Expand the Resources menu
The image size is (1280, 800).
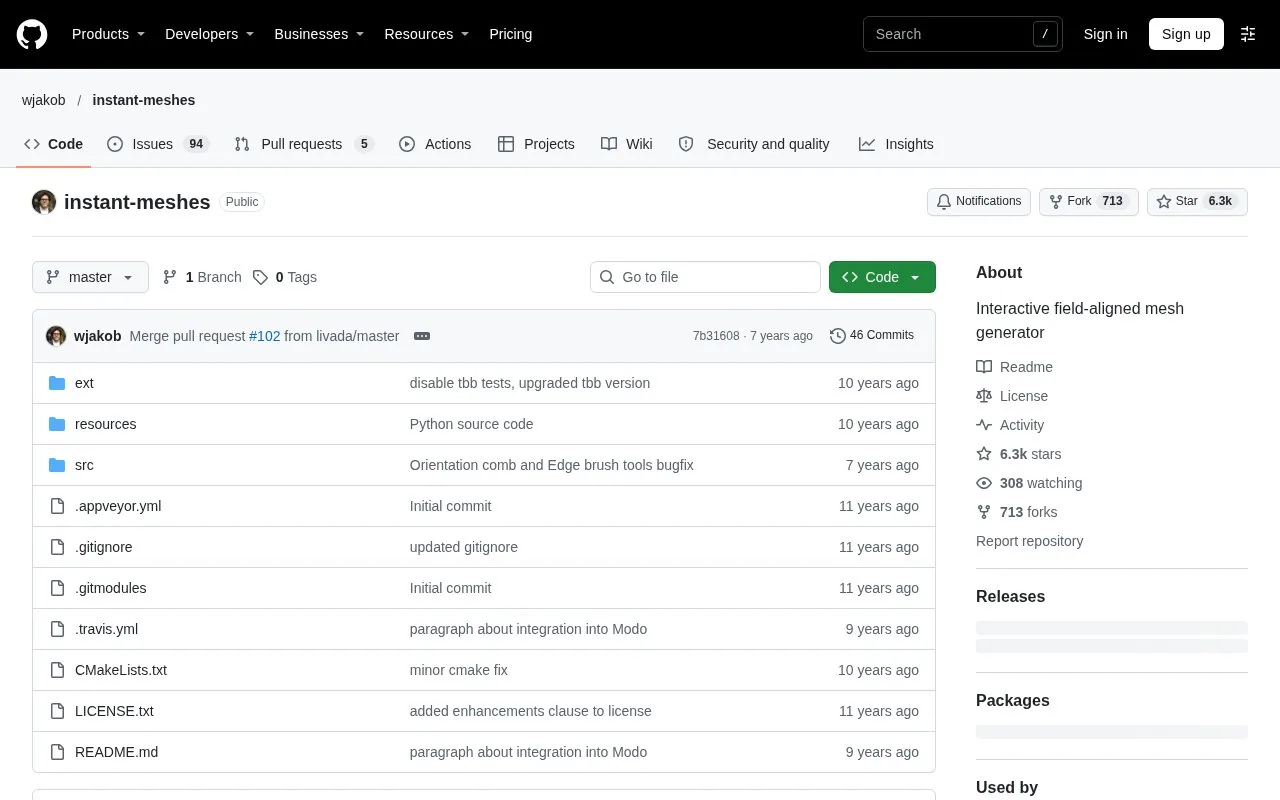click(428, 34)
